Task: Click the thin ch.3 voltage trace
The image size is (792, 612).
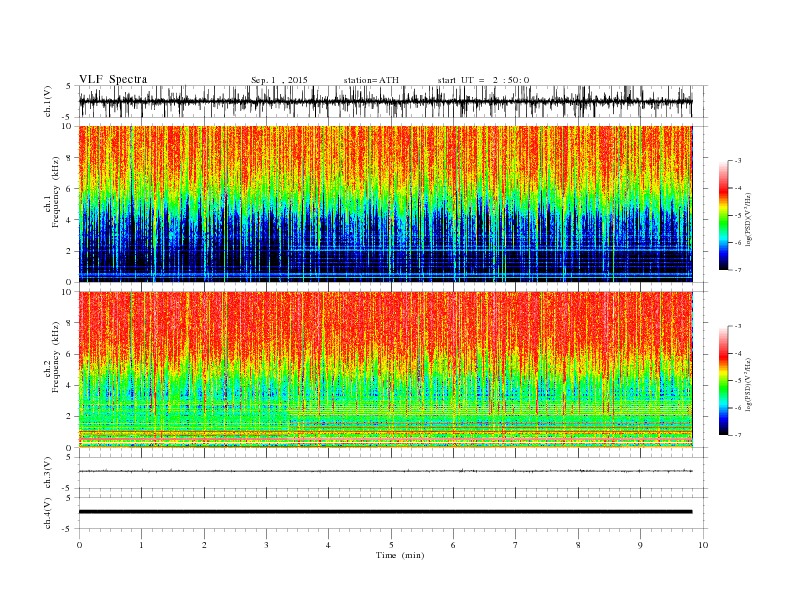Action: tap(386, 471)
